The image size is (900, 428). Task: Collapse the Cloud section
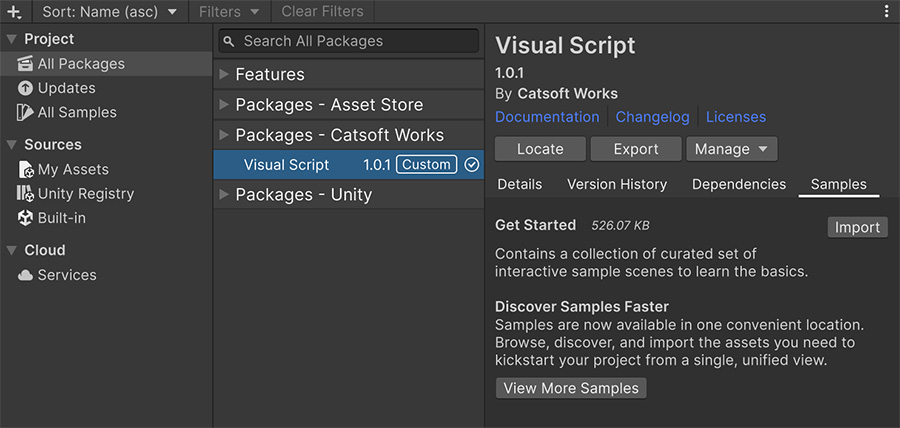click(x=11, y=251)
